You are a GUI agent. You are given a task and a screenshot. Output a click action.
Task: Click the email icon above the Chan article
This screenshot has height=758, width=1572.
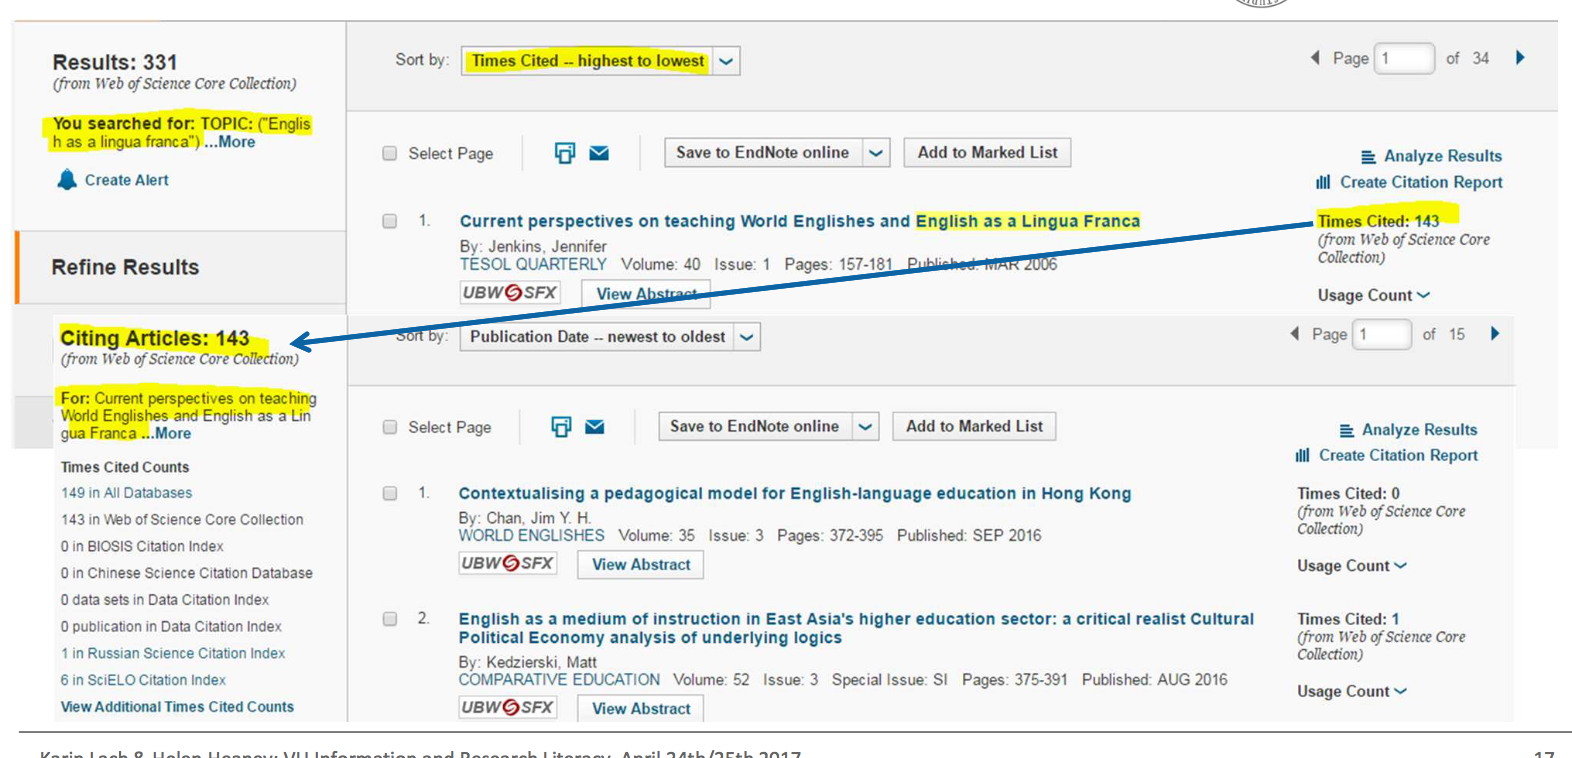click(x=595, y=427)
